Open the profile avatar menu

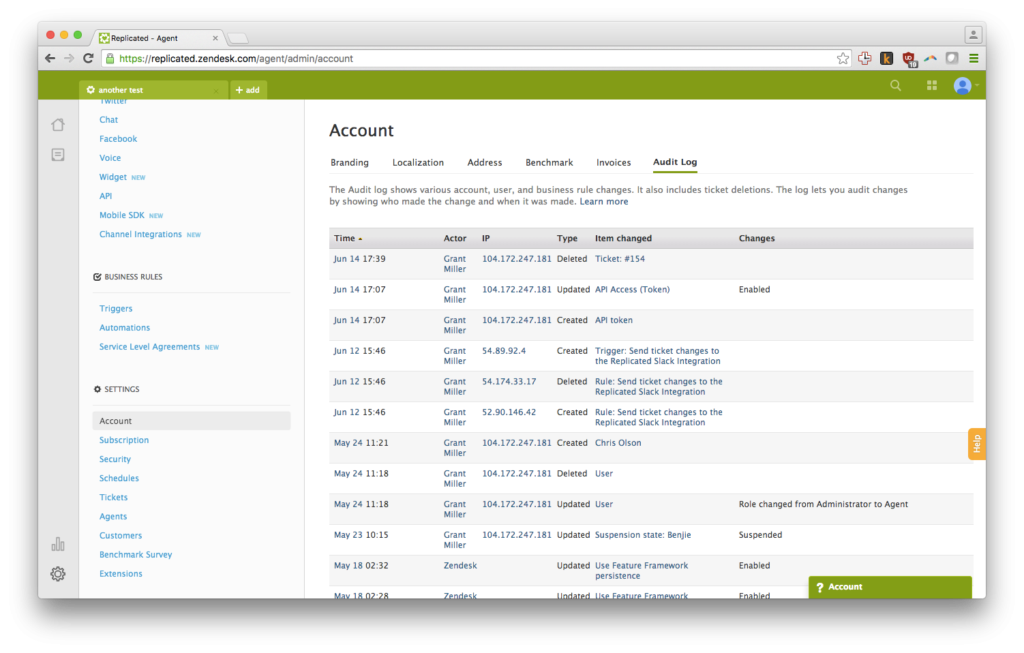[963, 85]
